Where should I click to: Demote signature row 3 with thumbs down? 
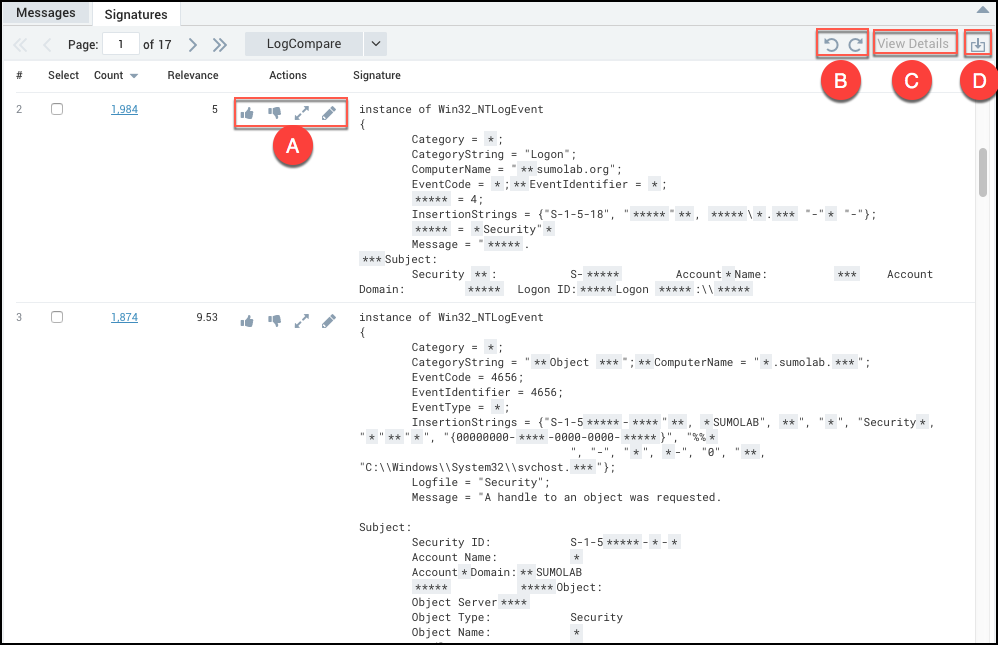tap(274, 321)
